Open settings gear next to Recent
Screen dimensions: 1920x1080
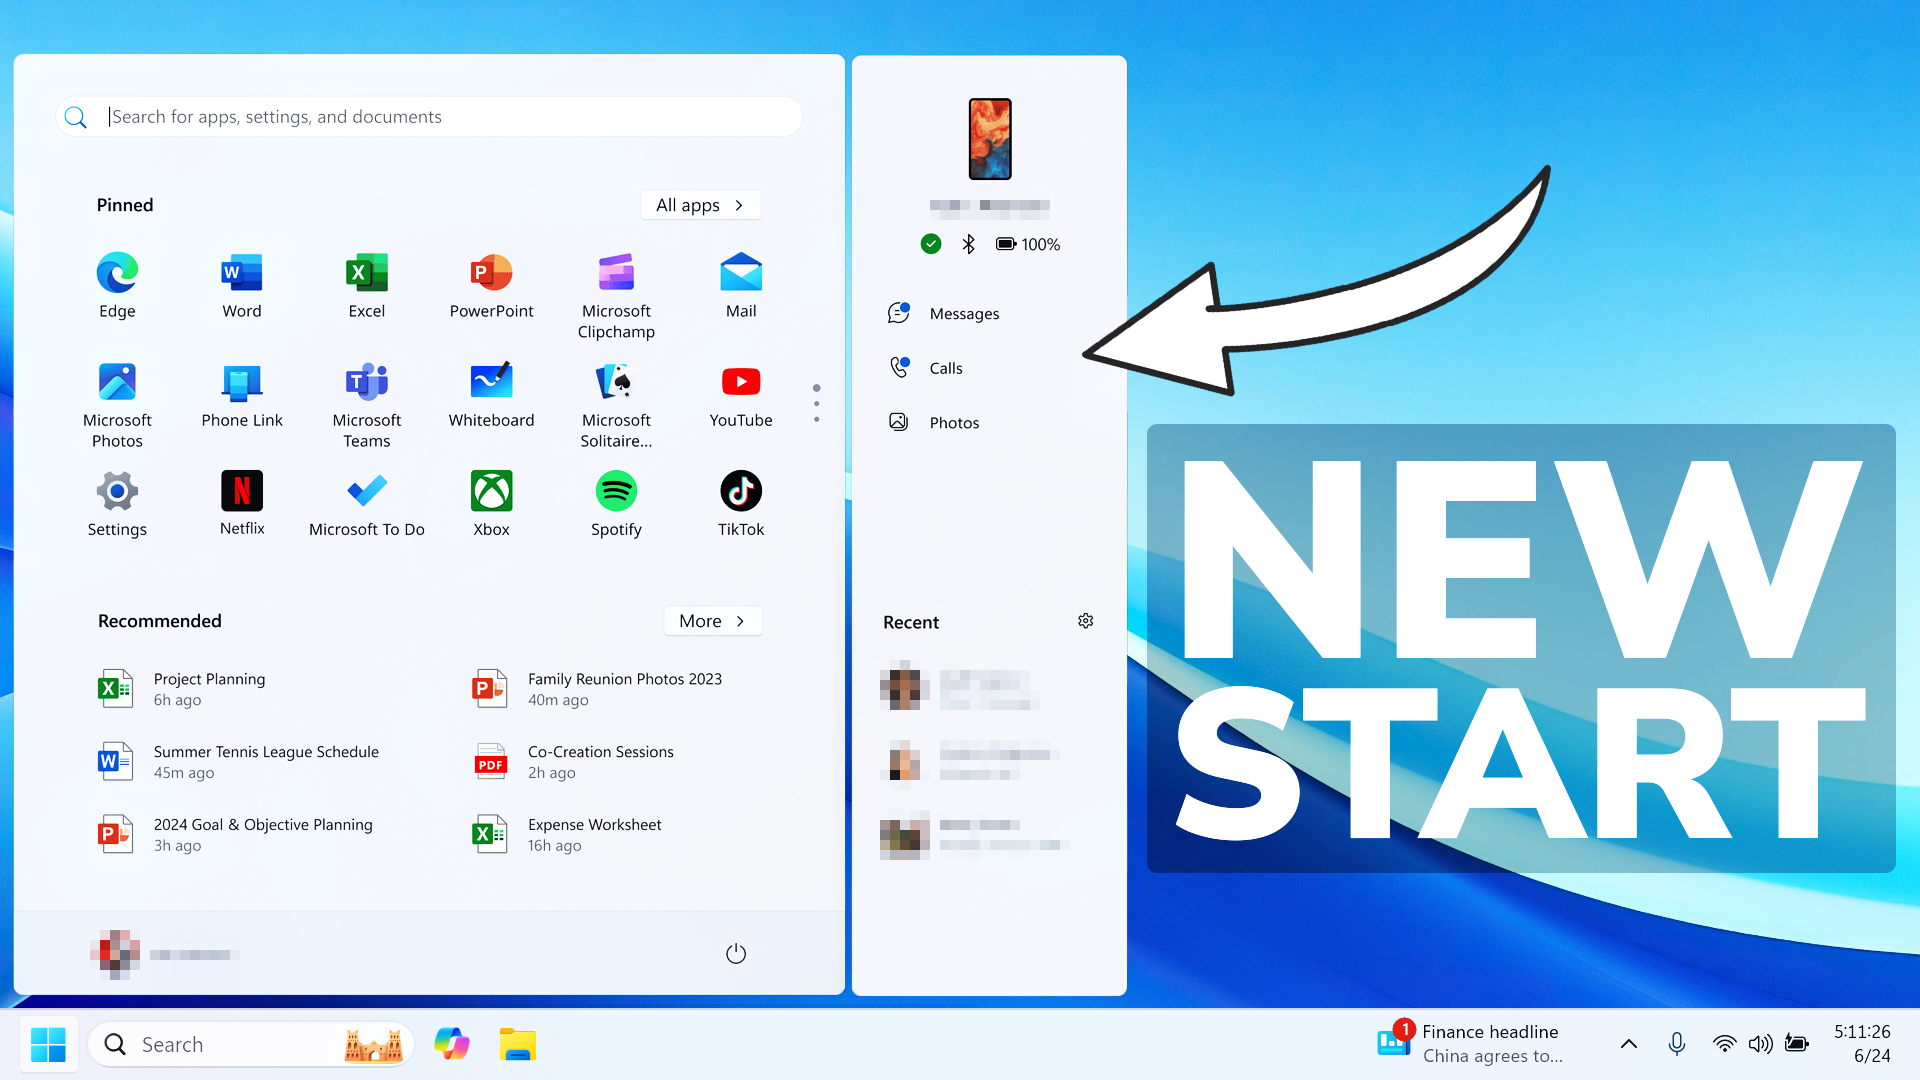click(x=1086, y=621)
